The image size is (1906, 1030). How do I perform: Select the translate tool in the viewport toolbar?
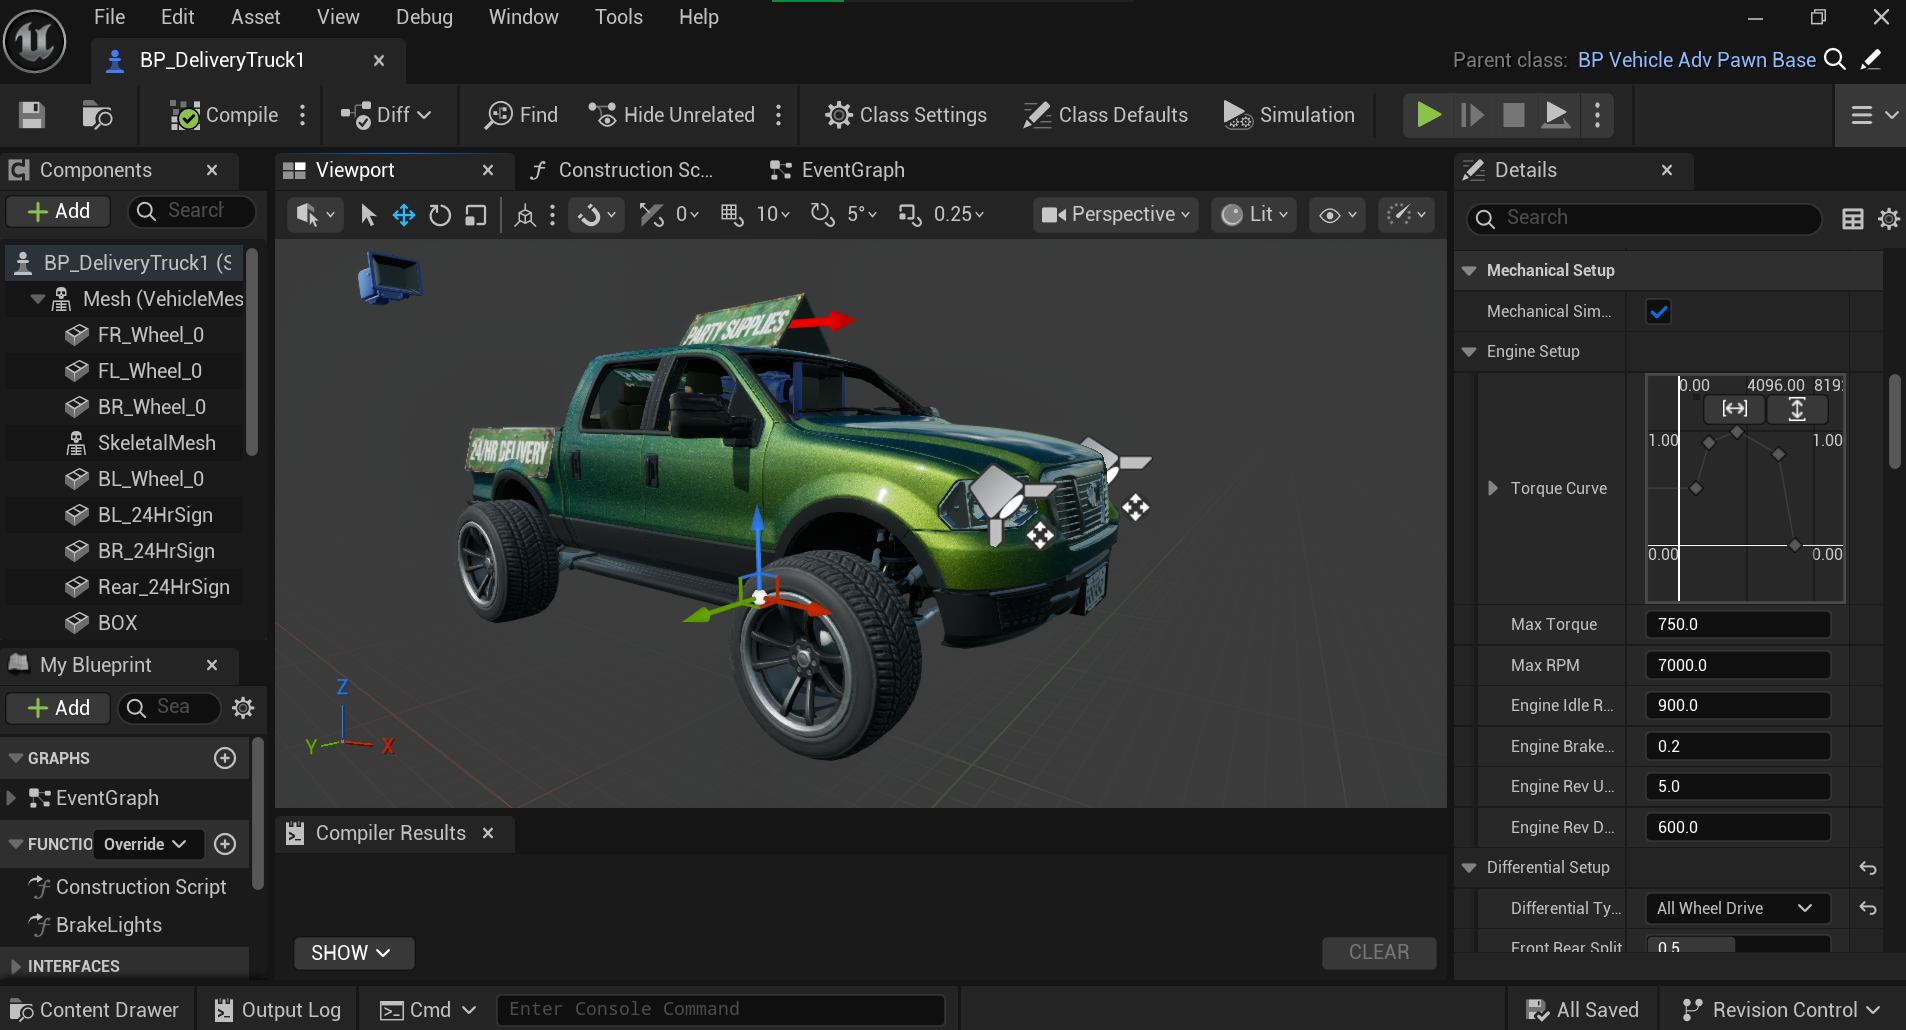pyautogui.click(x=404, y=215)
